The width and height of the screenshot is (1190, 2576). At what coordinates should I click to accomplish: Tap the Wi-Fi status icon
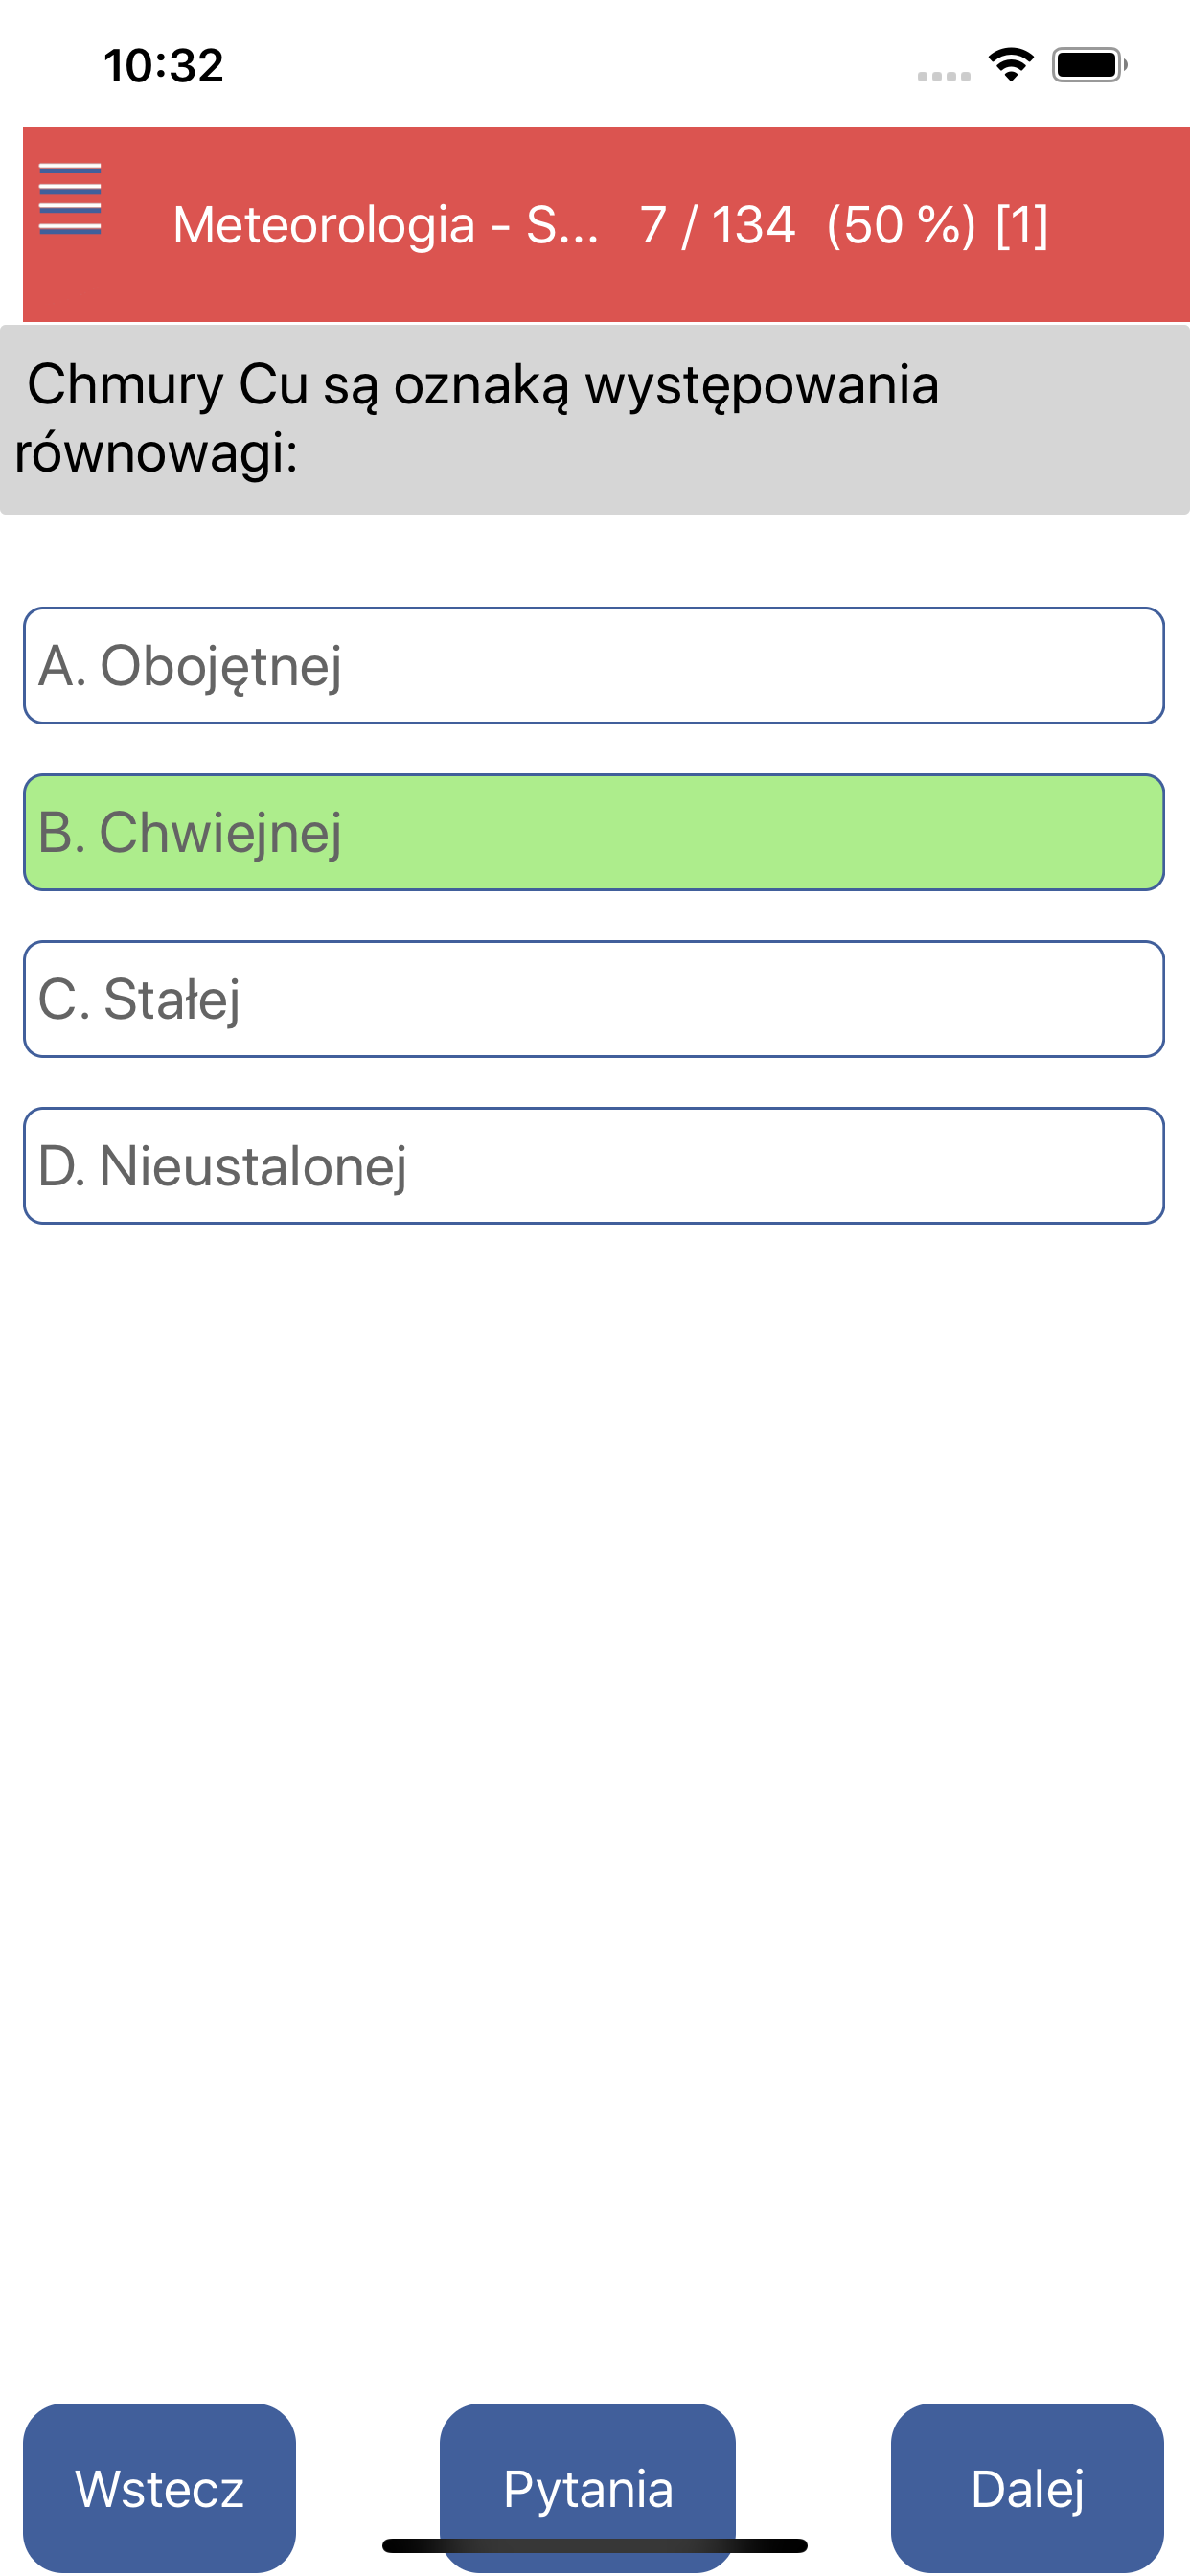(1011, 65)
